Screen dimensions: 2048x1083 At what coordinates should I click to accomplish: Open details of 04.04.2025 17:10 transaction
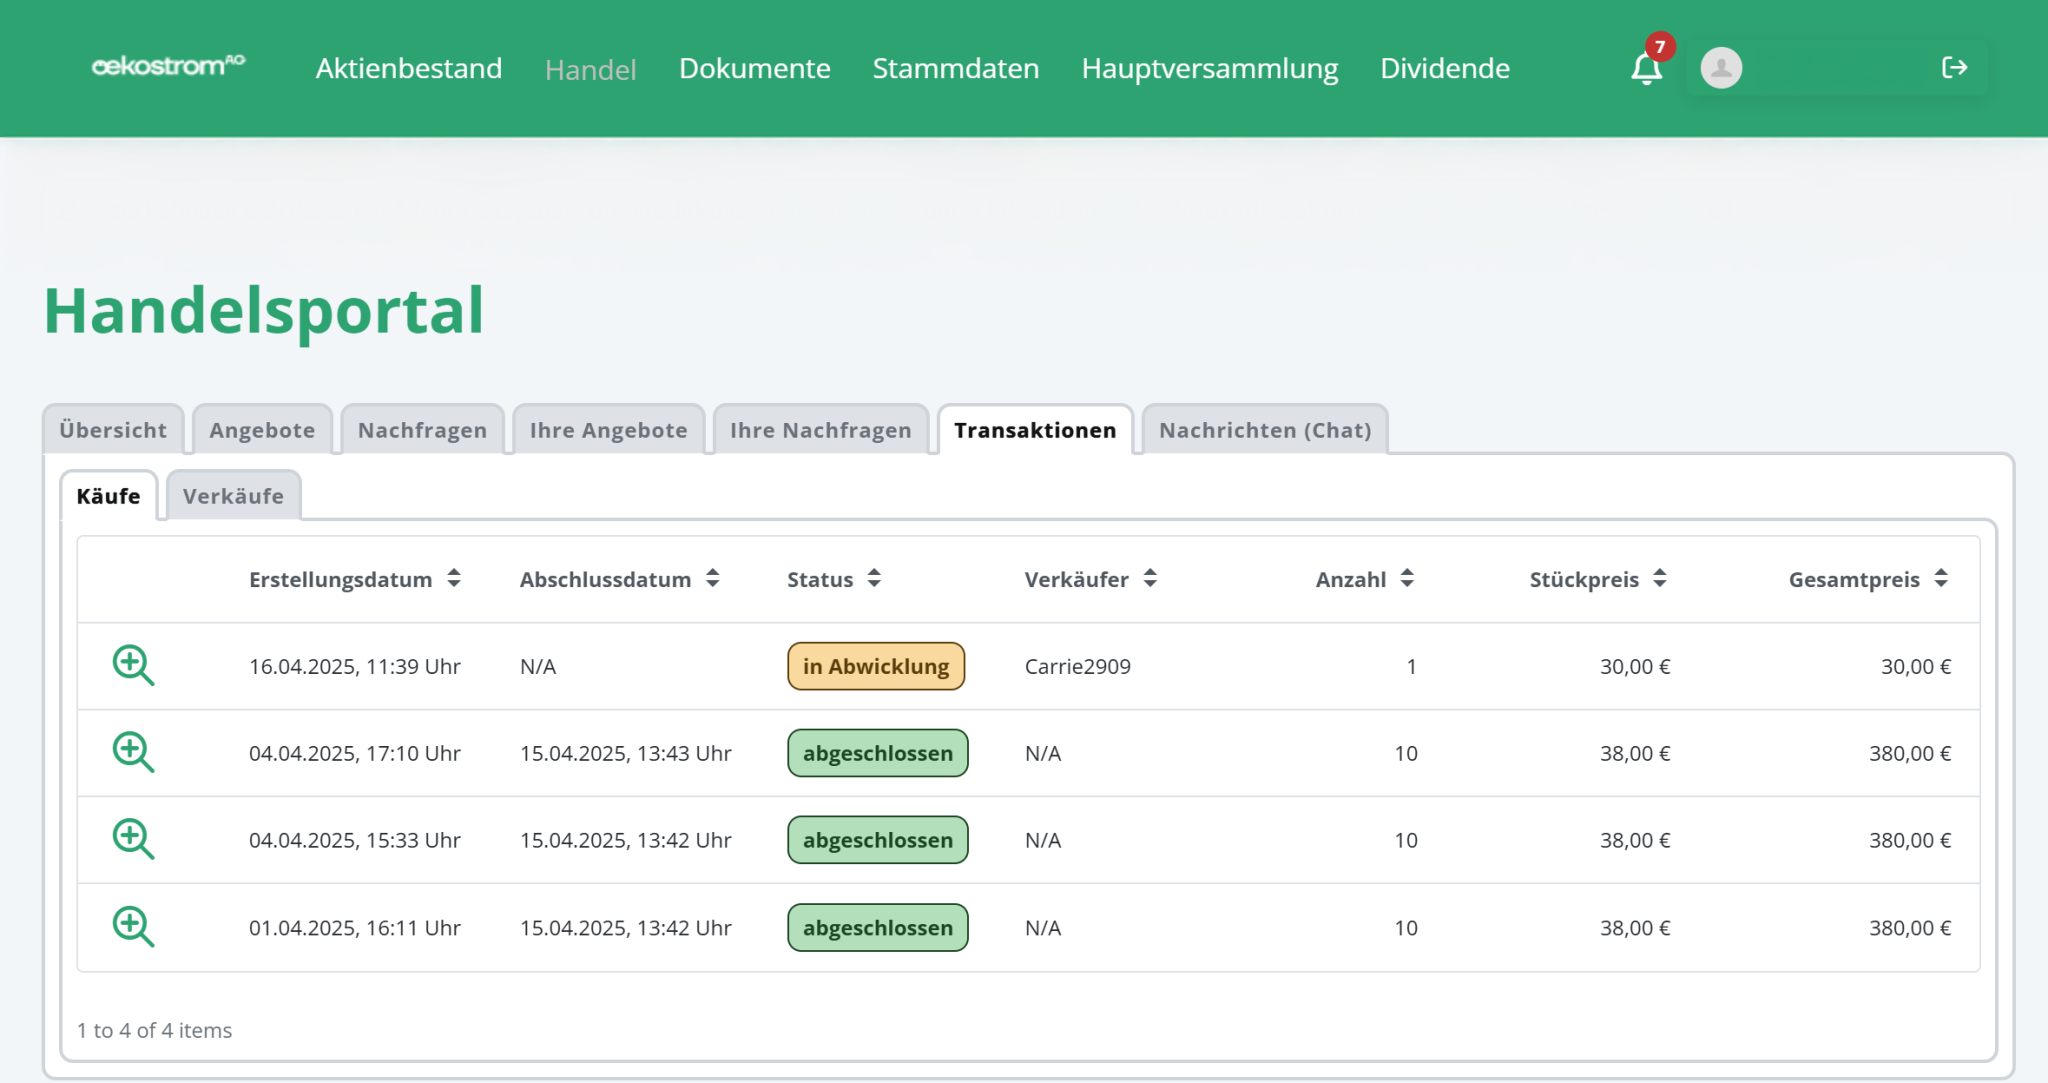(x=133, y=752)
